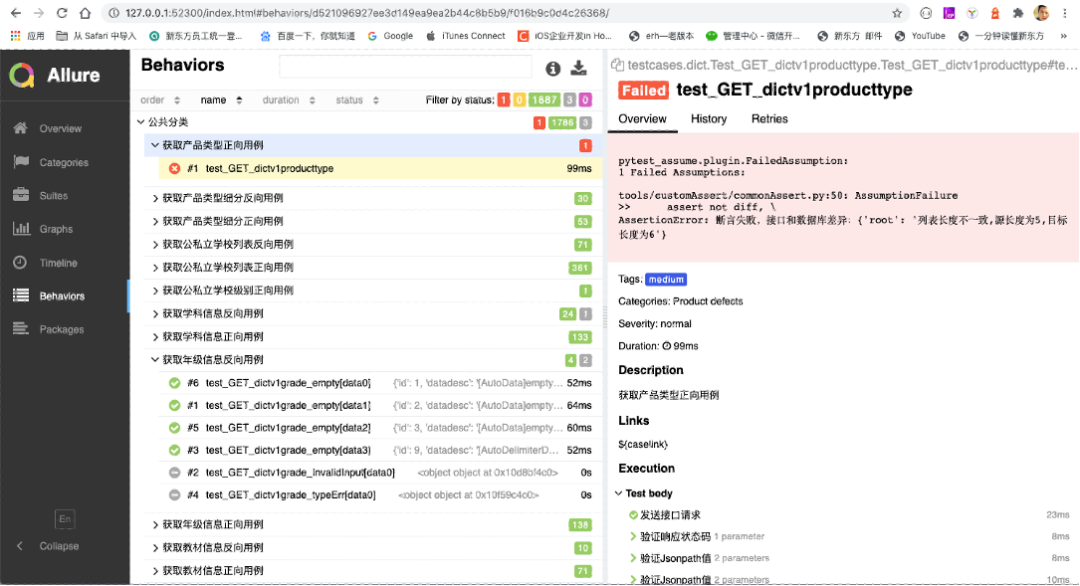Viewport: 1080px width, 586px height.
Task: Sort behaviors by order
Action: pyautogui.click(x=160, y=100)
